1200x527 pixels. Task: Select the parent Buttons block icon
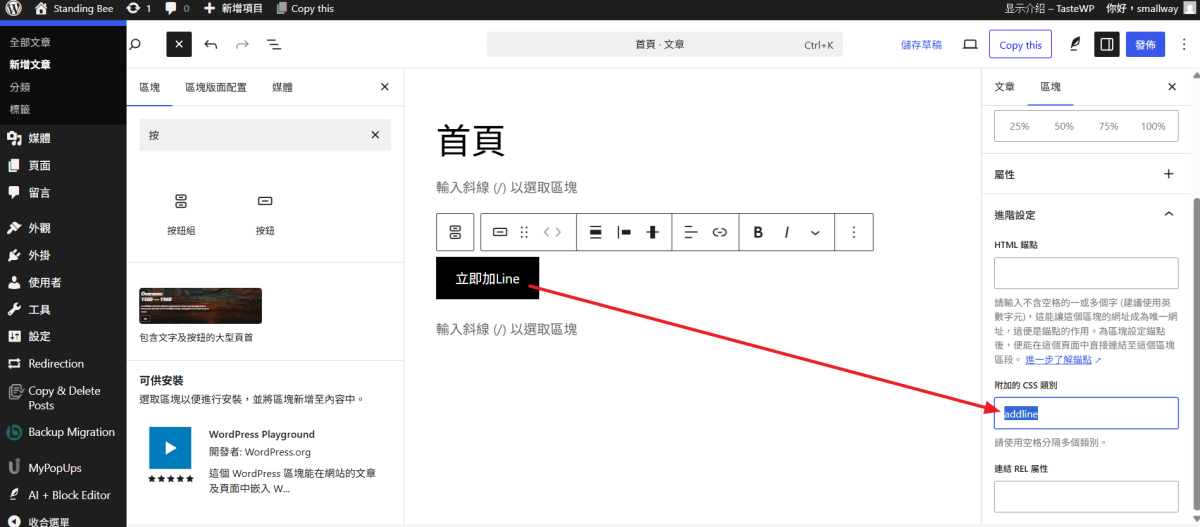point(455,232)
